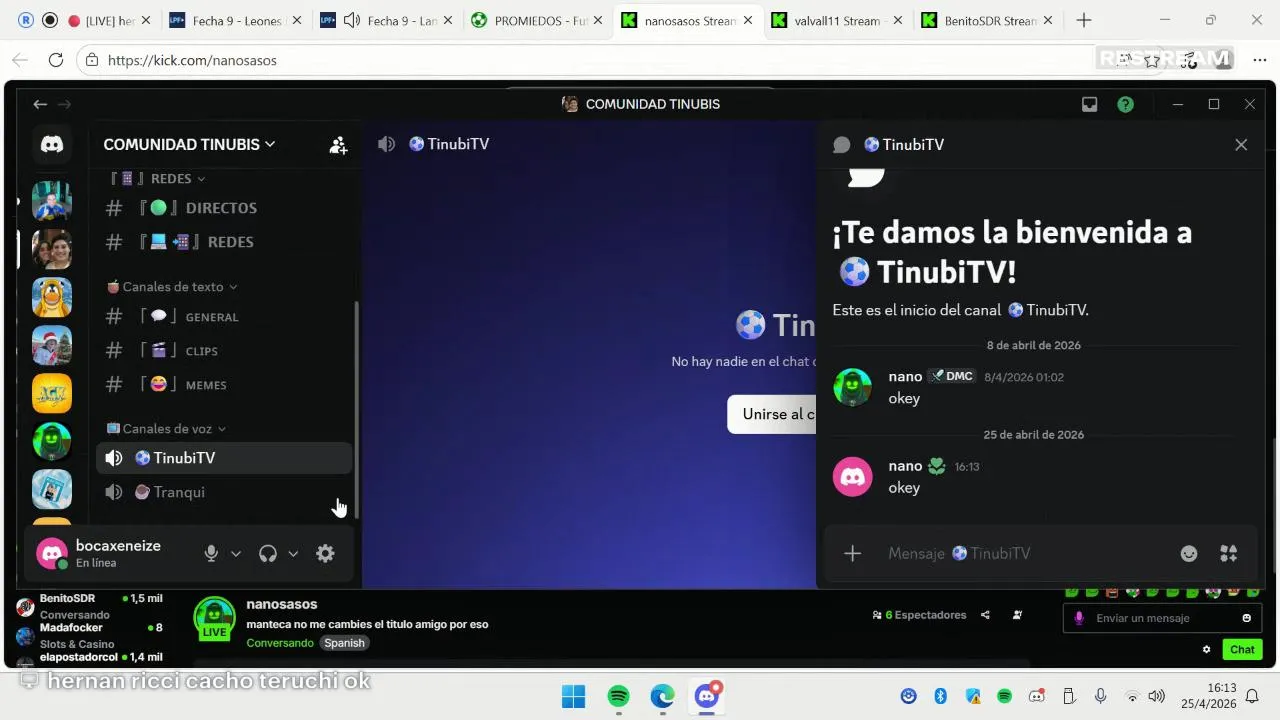
Task: Deafen with the headphones icon
Action: pyautogui.click(x=267, y=553)
